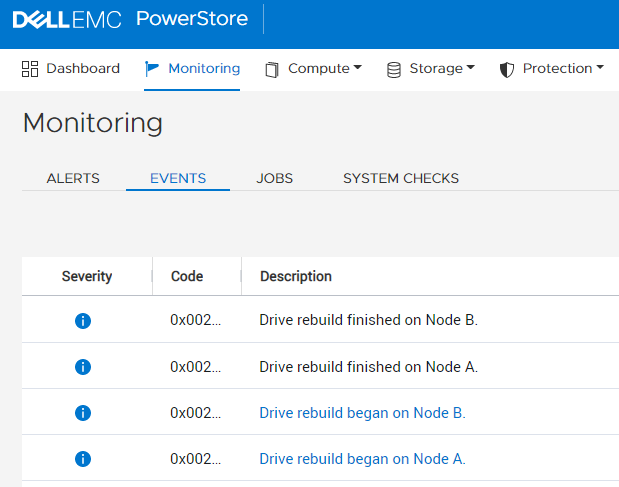Click info icon for Node A rebuild began
619x487 pixels.
point(83,459)
